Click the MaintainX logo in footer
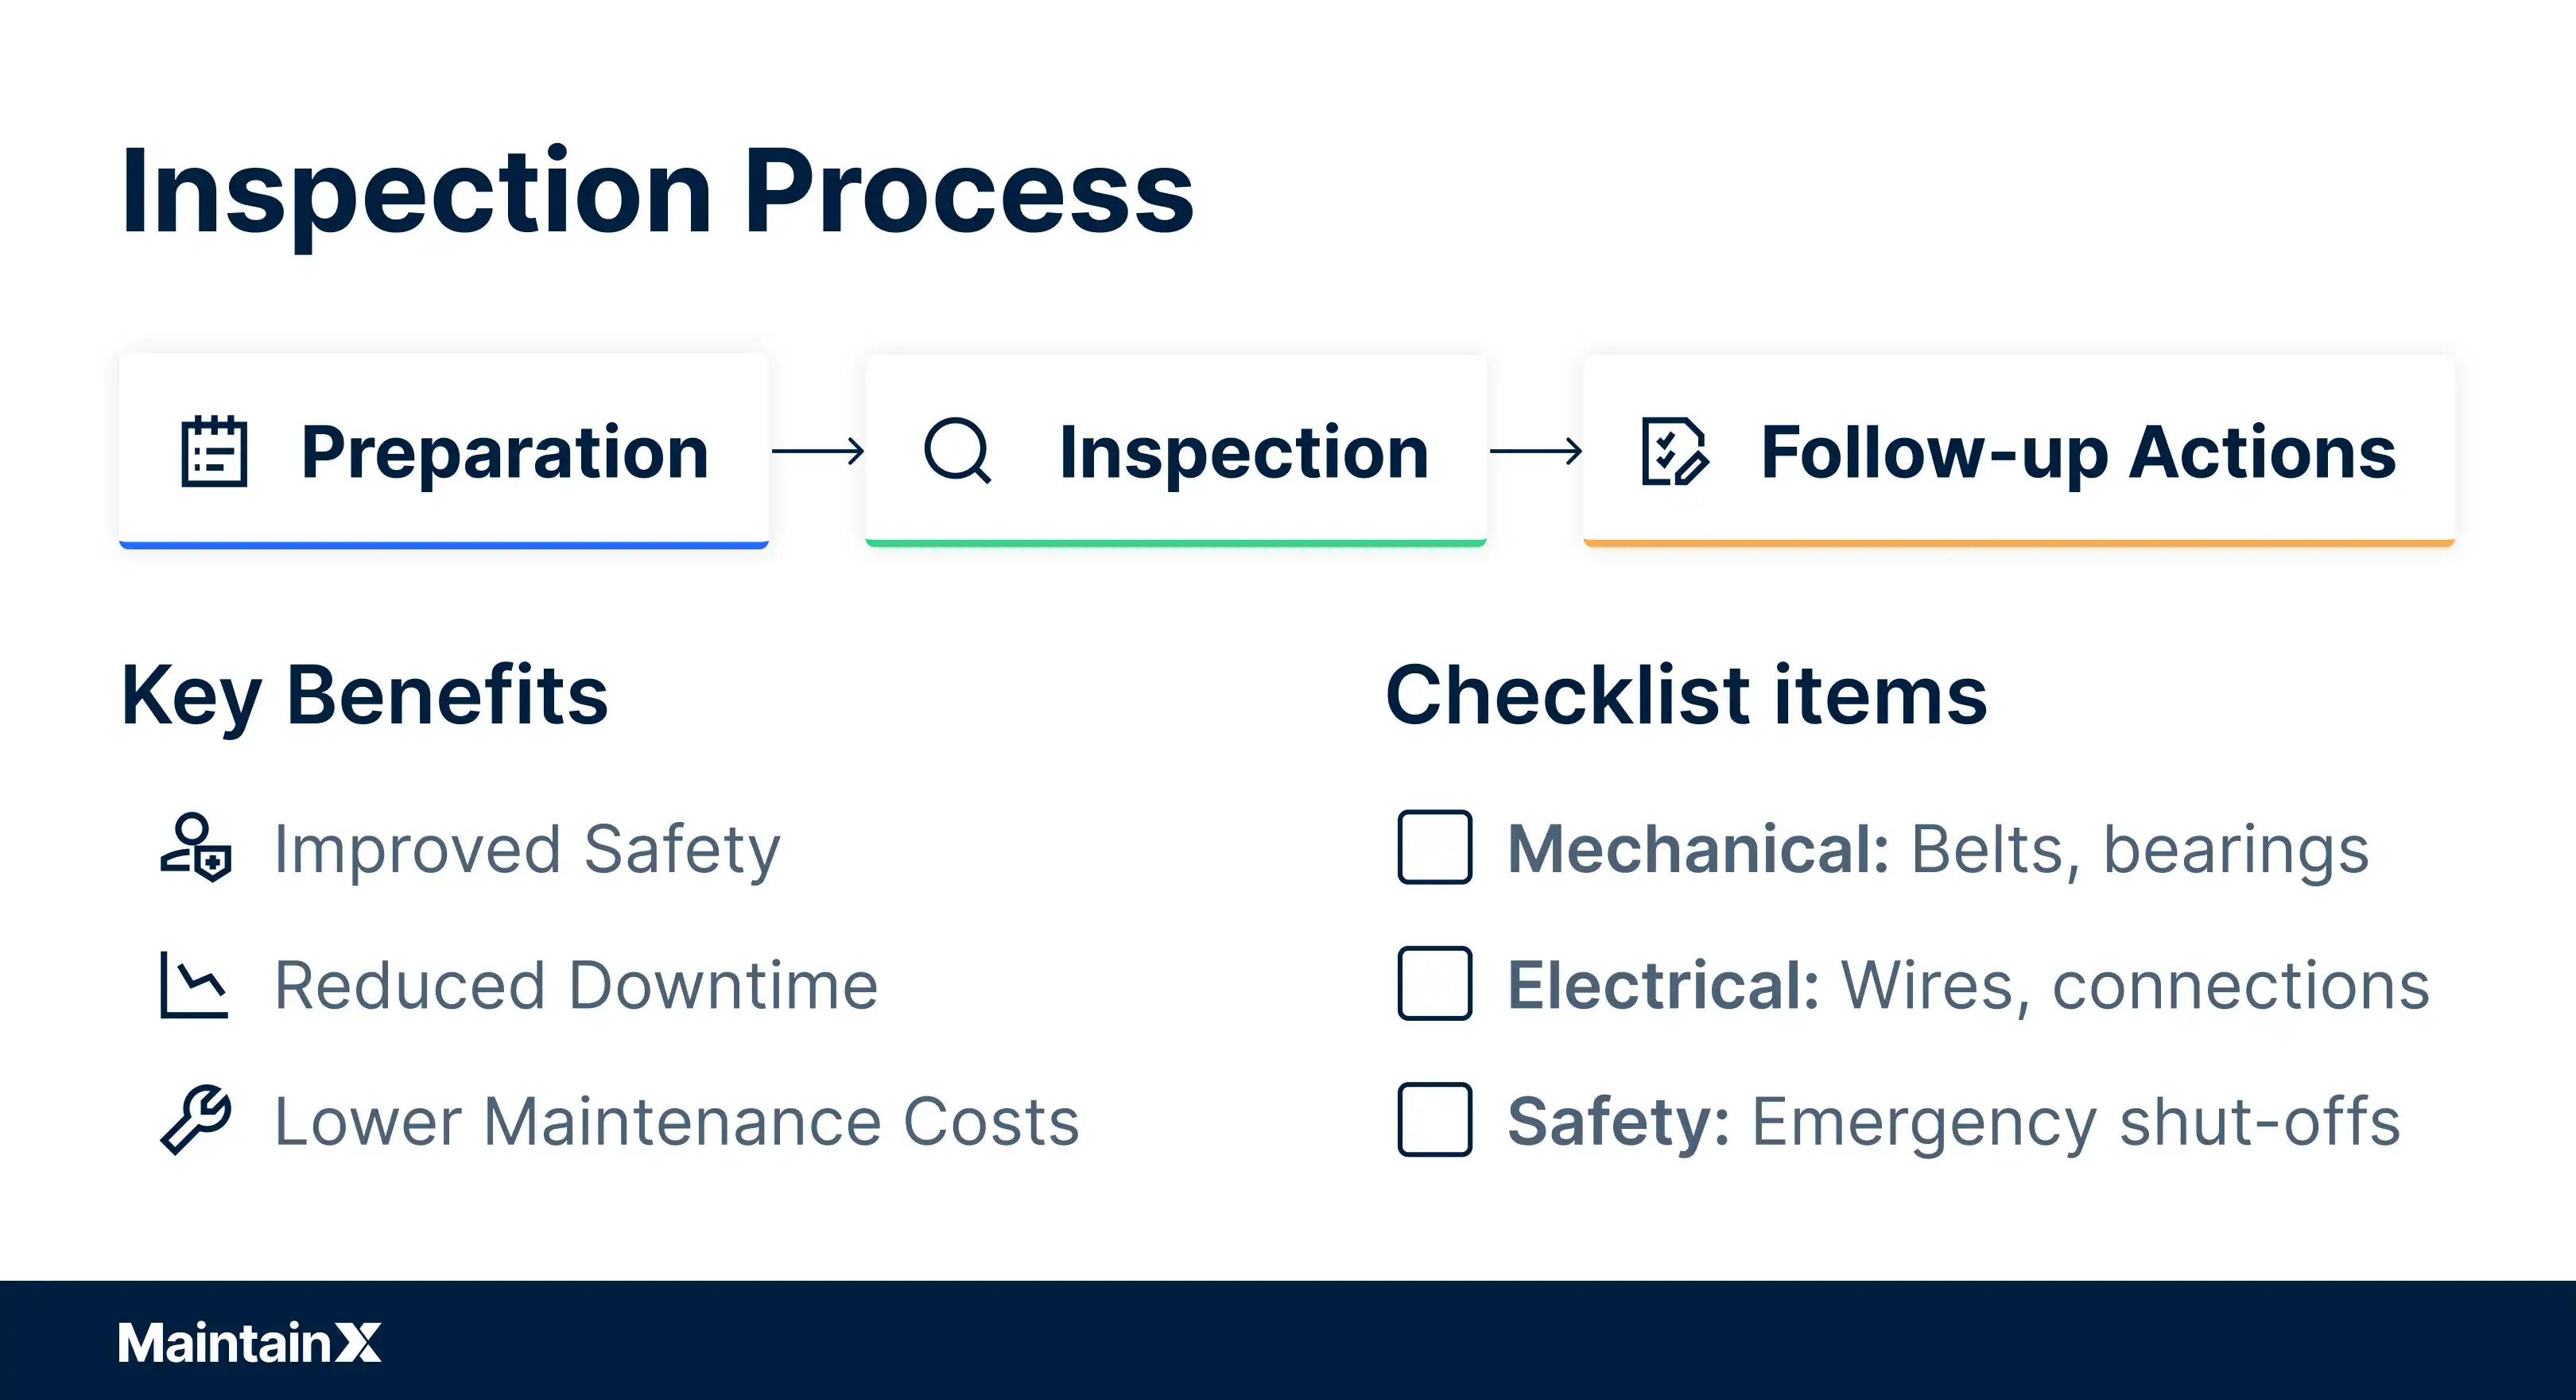Image resolution: width=2576 pixels, height=1400 pixels. 250,1342
